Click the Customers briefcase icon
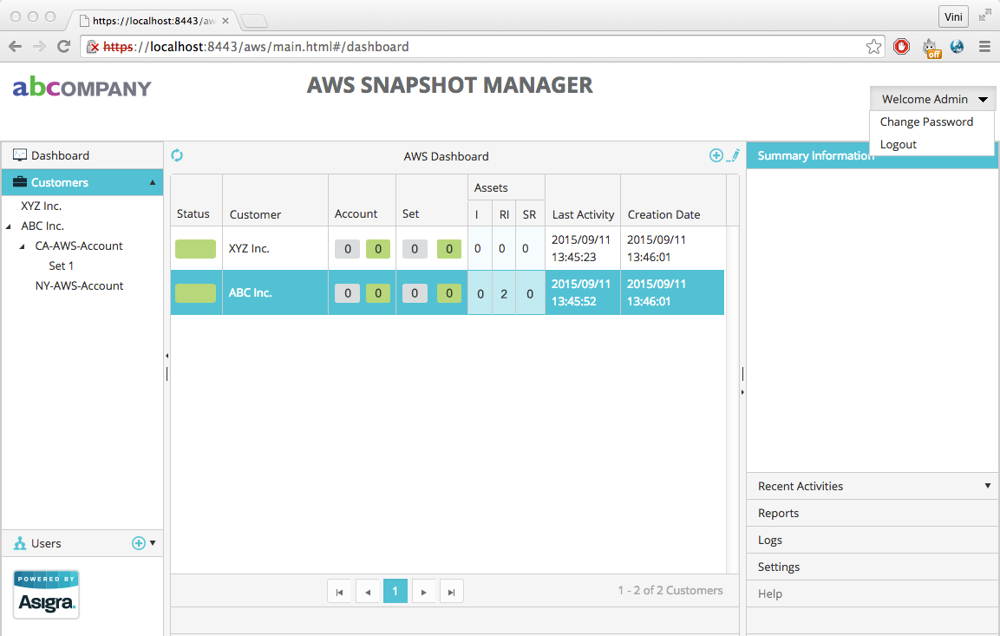 [x=19, y=182]
